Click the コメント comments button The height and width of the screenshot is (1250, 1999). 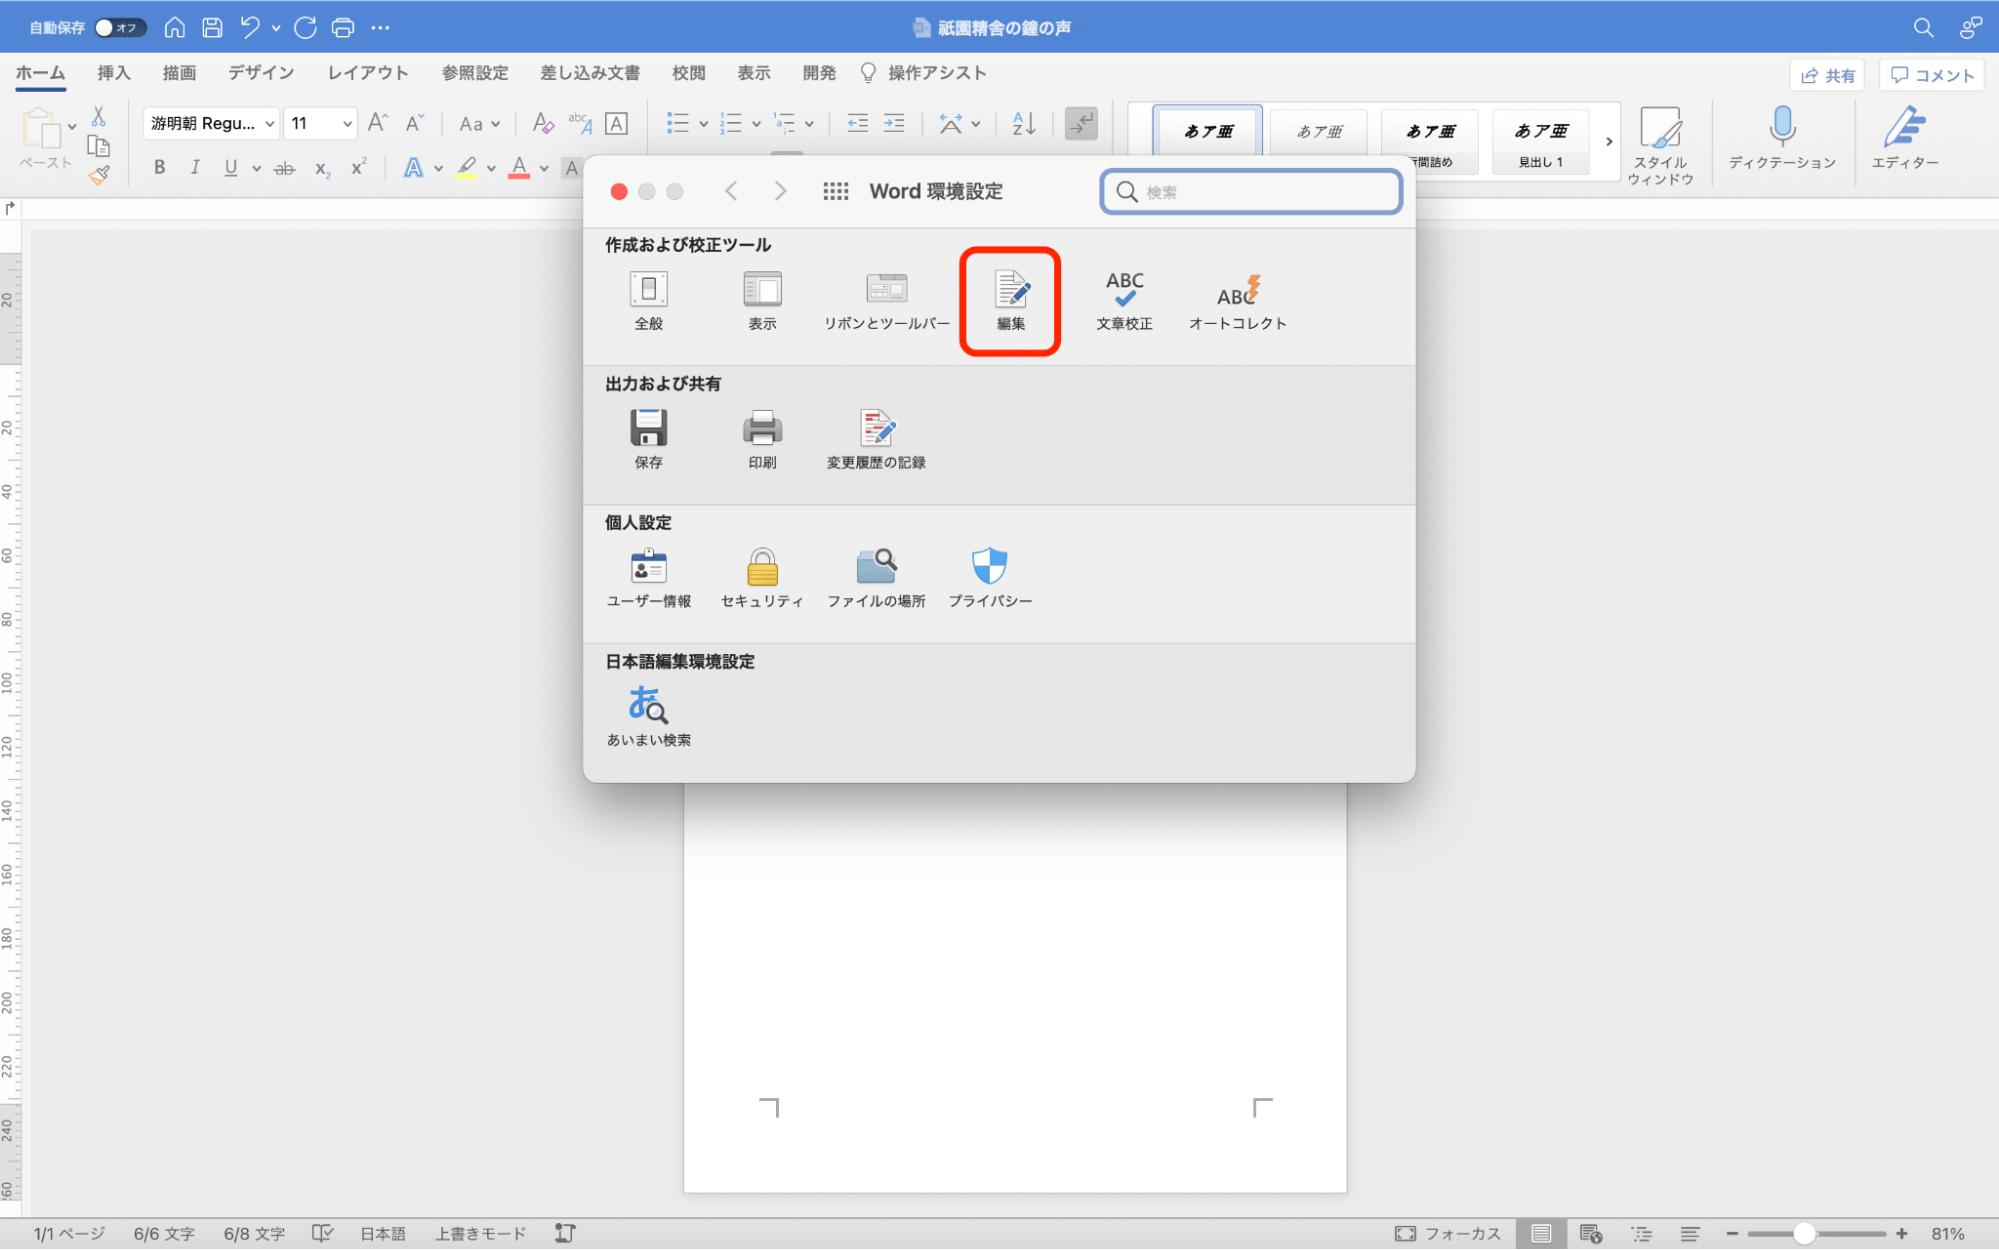(1932, 75)
